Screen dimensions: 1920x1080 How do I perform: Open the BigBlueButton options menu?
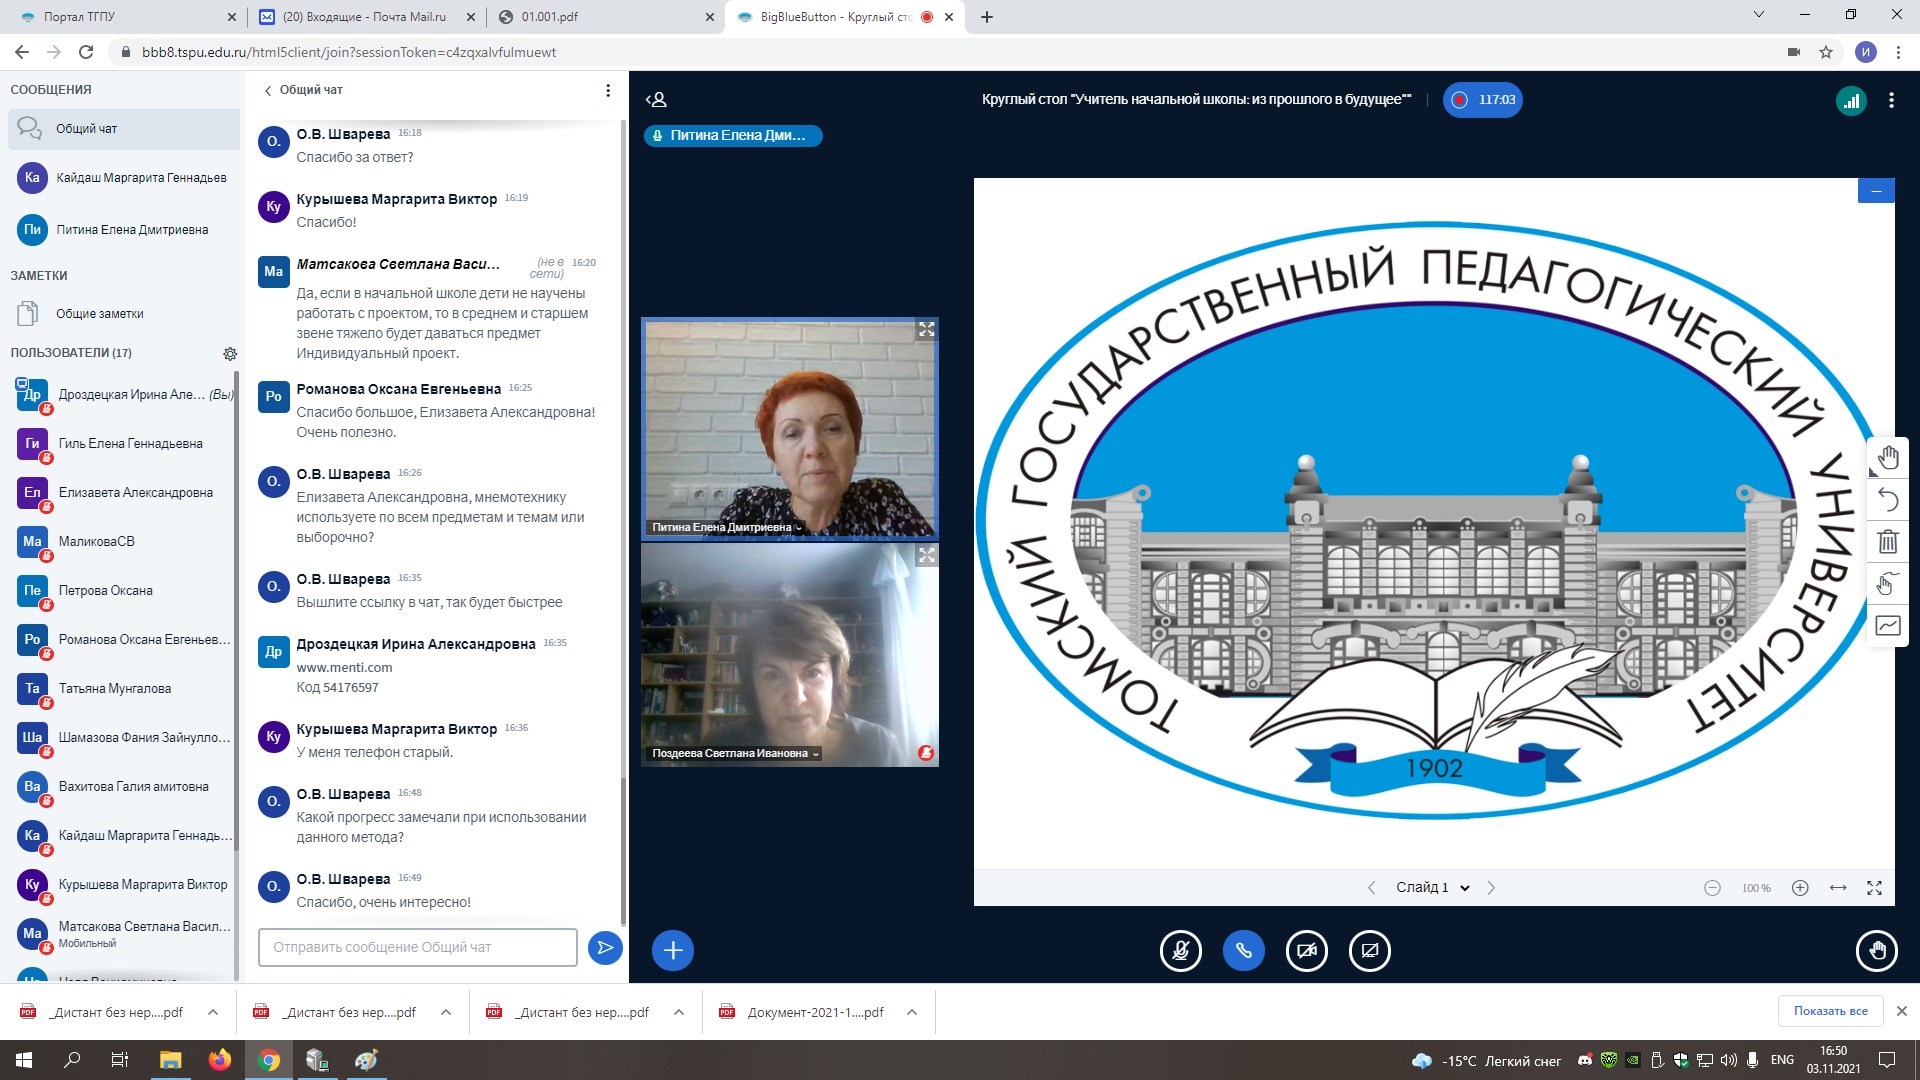click(x=1891, y=100)
